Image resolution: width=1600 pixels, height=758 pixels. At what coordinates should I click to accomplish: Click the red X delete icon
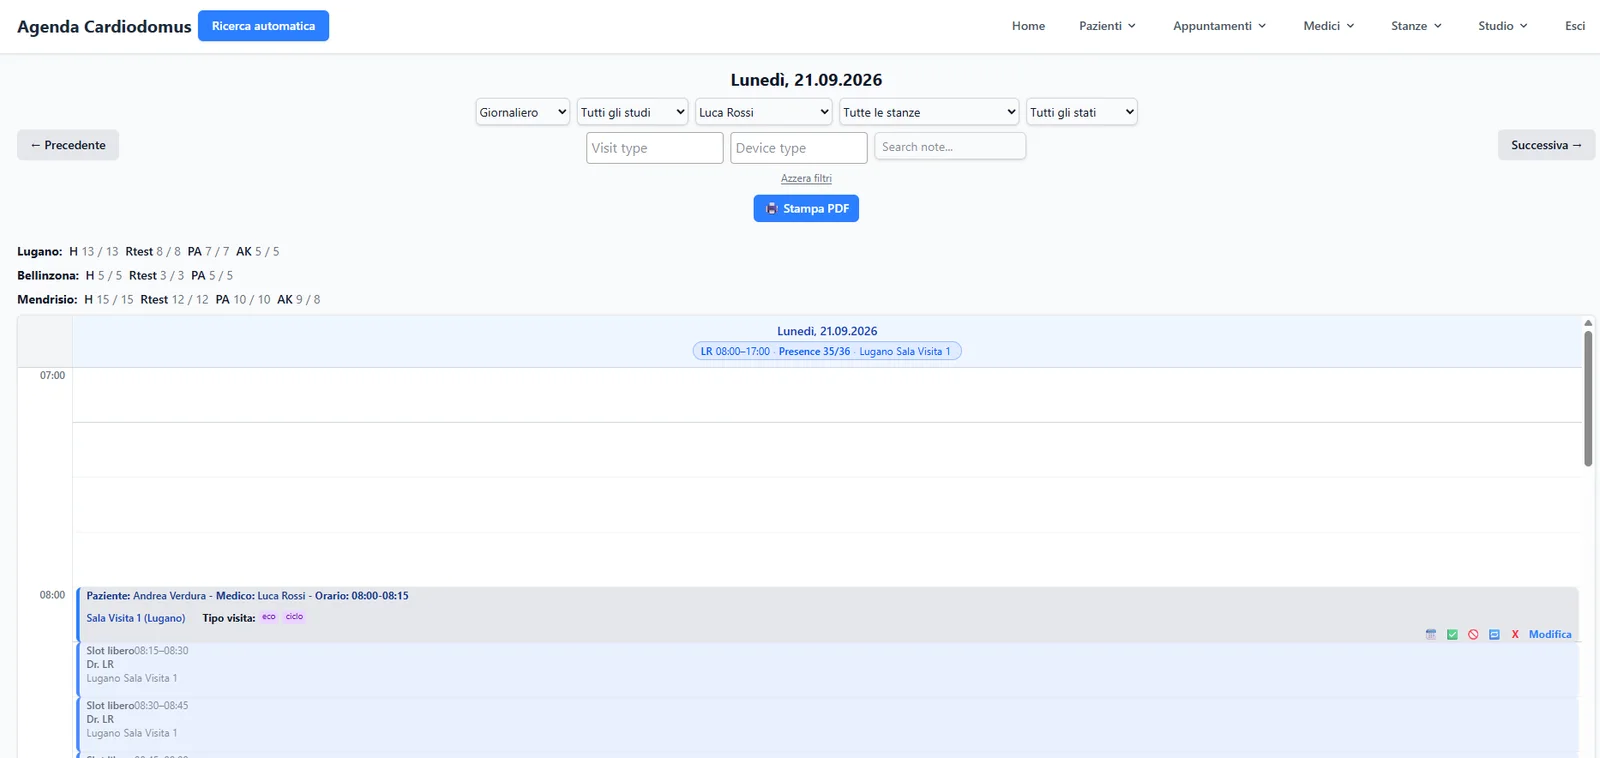1515,635
